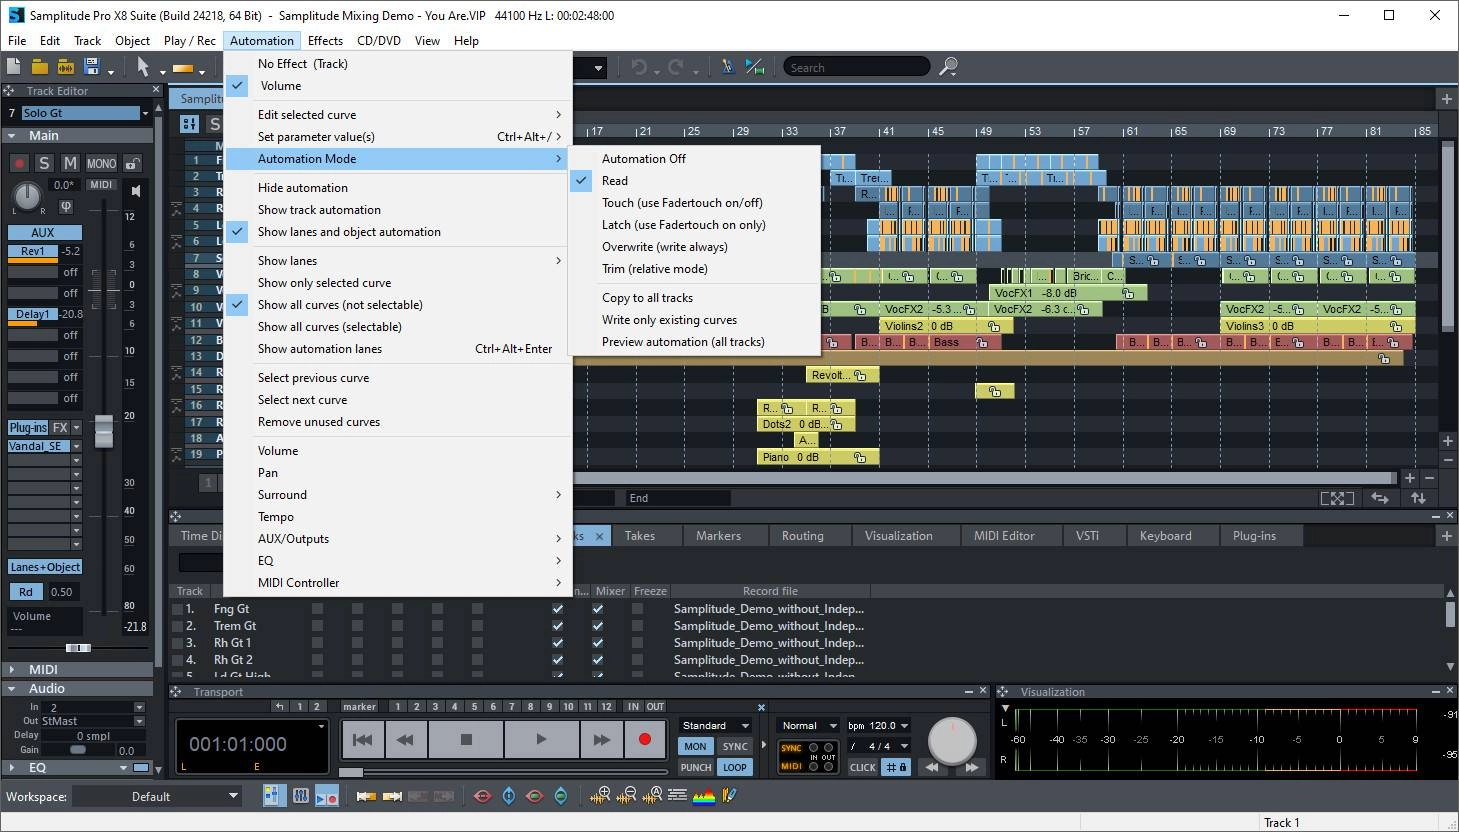Expand the MIDI section in Track Editor
Screen dimensions: 1459x832
click(x=12, y=669)
